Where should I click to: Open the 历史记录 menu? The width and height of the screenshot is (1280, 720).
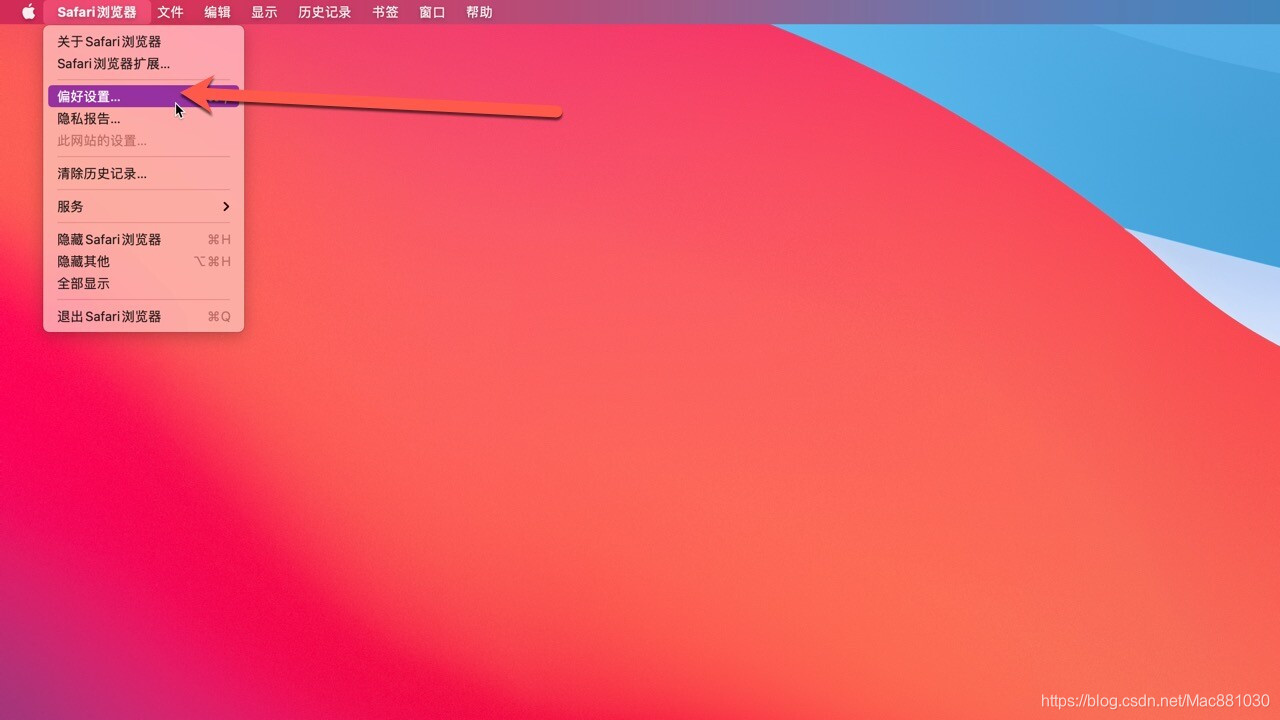[325, 12]
